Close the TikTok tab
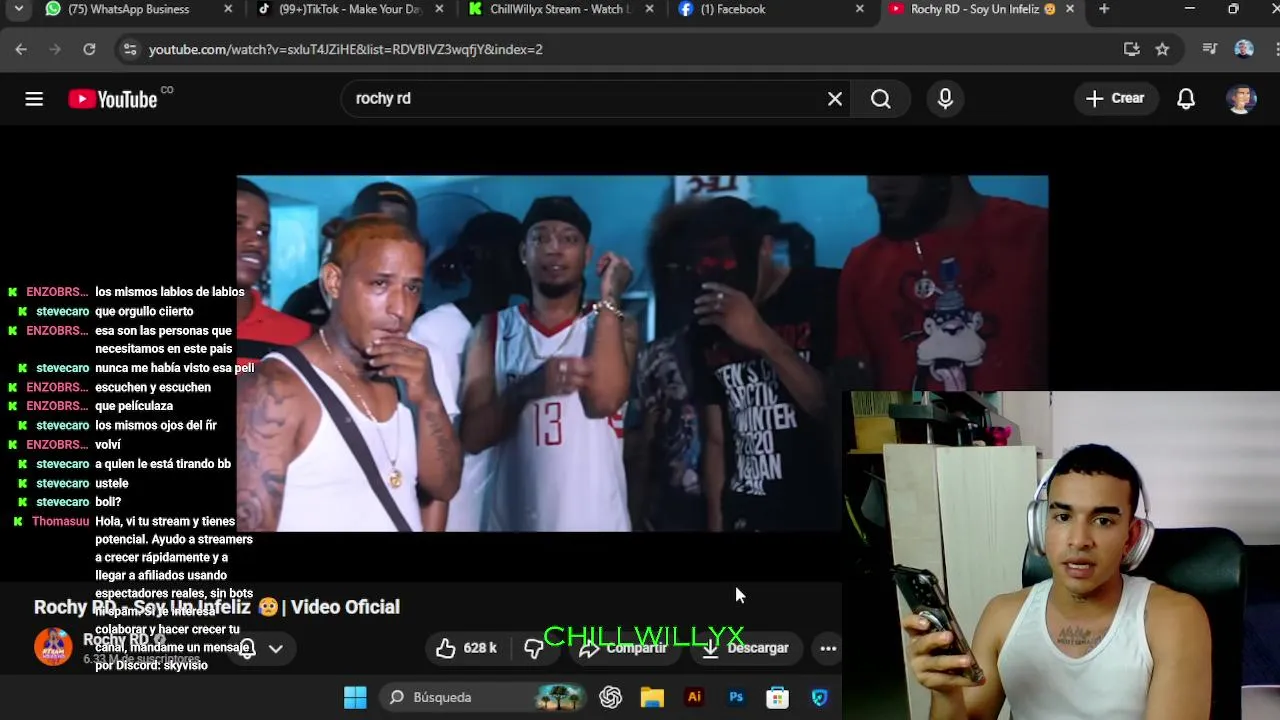 (439, 9)
